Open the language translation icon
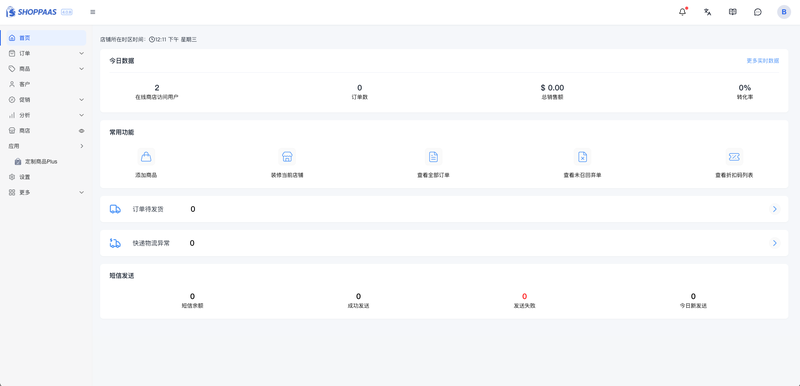The height and width of the screenshot is (386, 800). pos(707,12)
